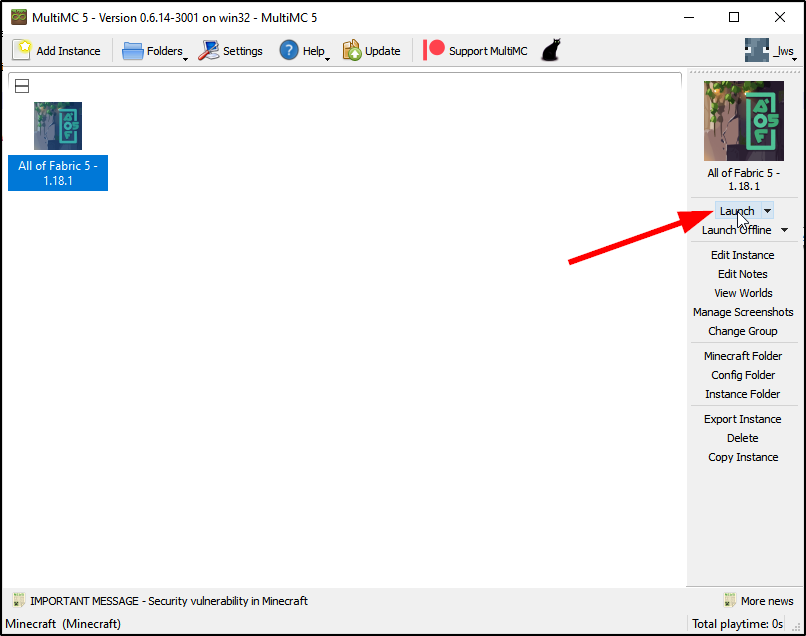Open MultiMC Settings
The width and height of the screenshot is (806, 636).
click(x=230, y=50)
